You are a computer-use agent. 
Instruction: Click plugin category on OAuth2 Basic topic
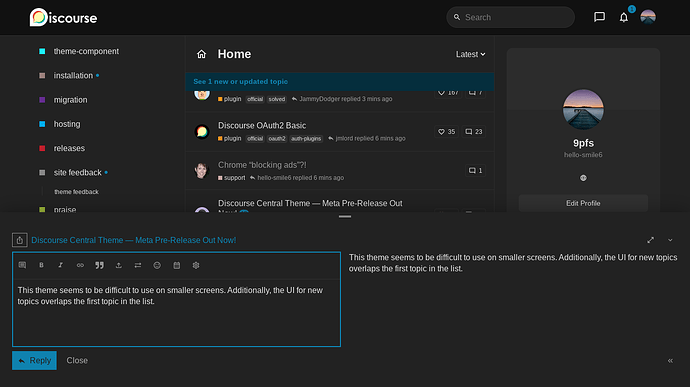[229, 138]
